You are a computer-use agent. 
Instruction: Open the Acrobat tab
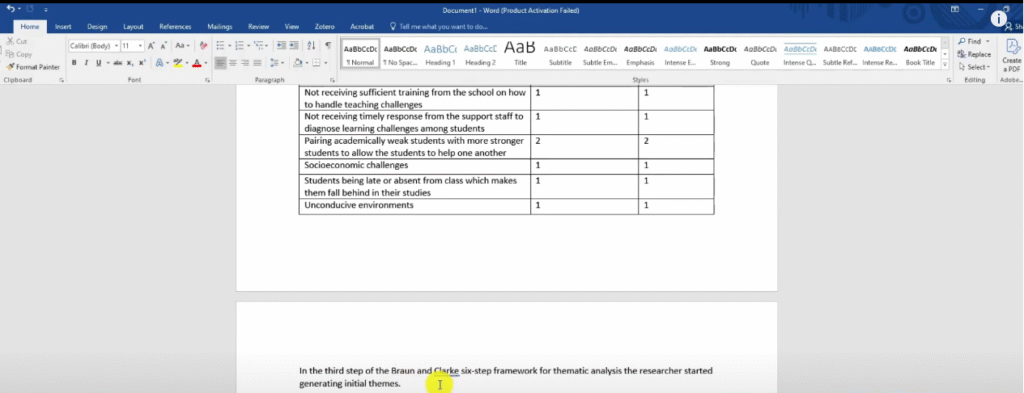tap(362, 27)
